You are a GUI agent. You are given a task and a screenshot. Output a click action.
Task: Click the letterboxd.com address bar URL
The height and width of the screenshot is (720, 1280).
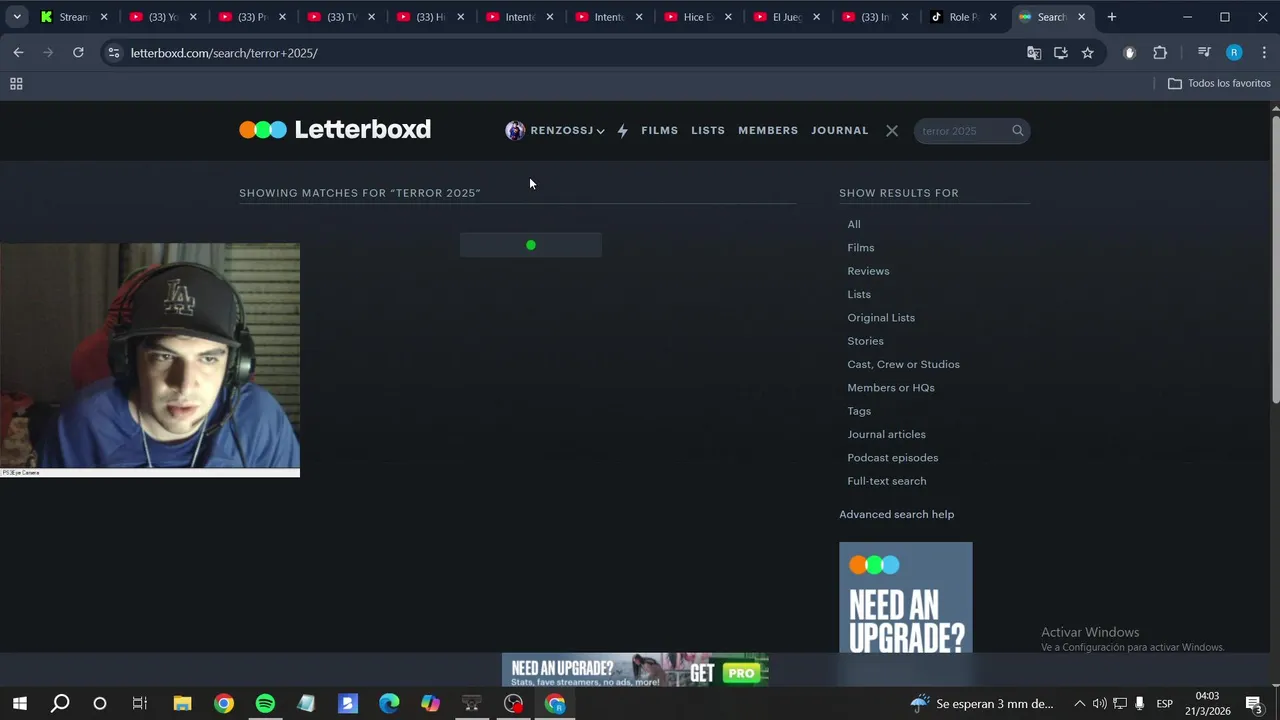point(224,53)
